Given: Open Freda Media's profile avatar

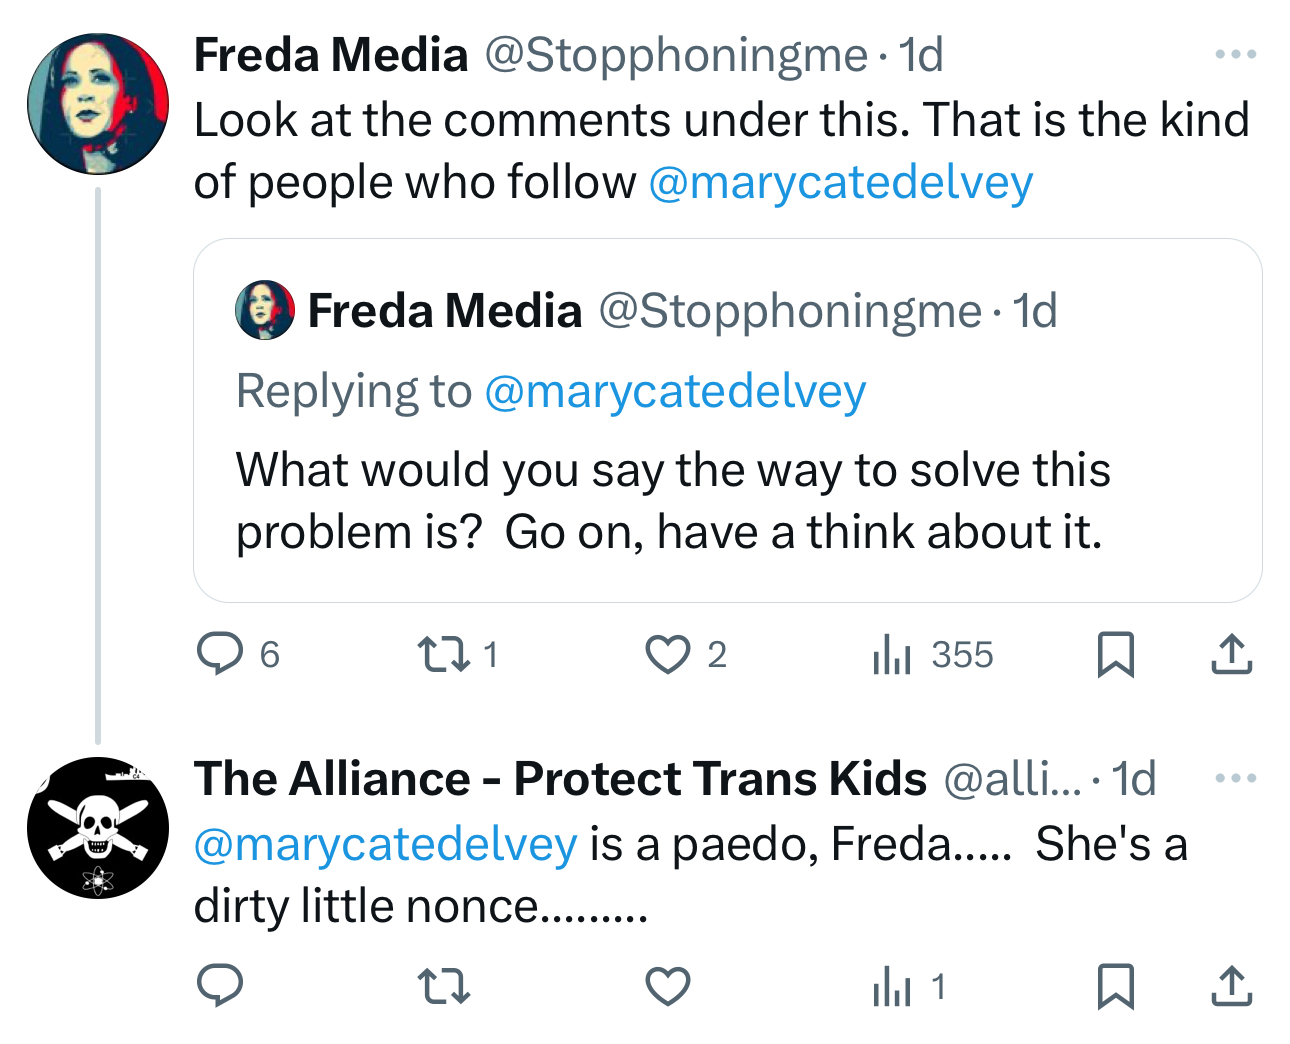Looking at the screenshot, I should 98,104.
